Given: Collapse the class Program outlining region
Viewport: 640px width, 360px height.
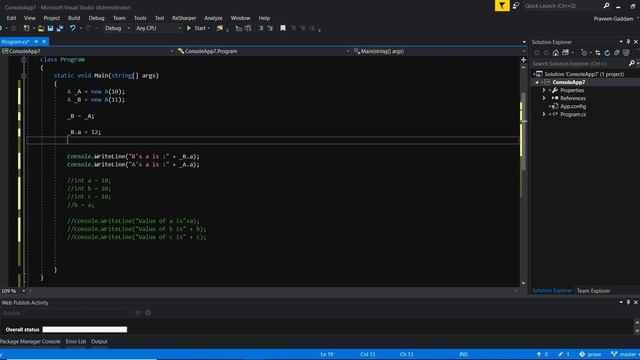Looking at the screenshot, I should [24, 60].
